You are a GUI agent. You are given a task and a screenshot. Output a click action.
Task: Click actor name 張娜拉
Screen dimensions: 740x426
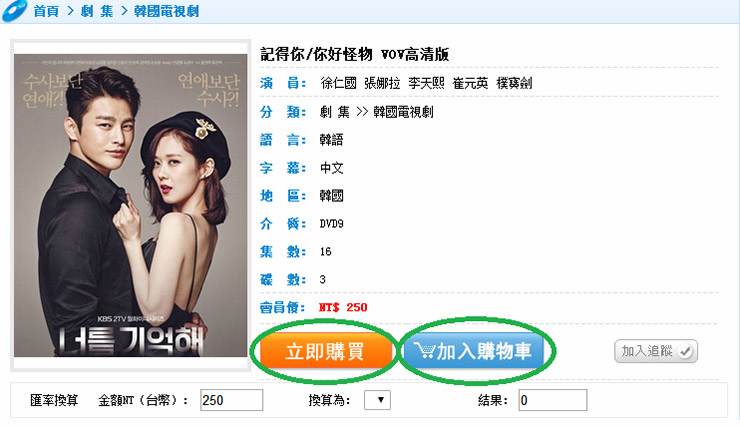pyautogui.click(x=382, y=84)
